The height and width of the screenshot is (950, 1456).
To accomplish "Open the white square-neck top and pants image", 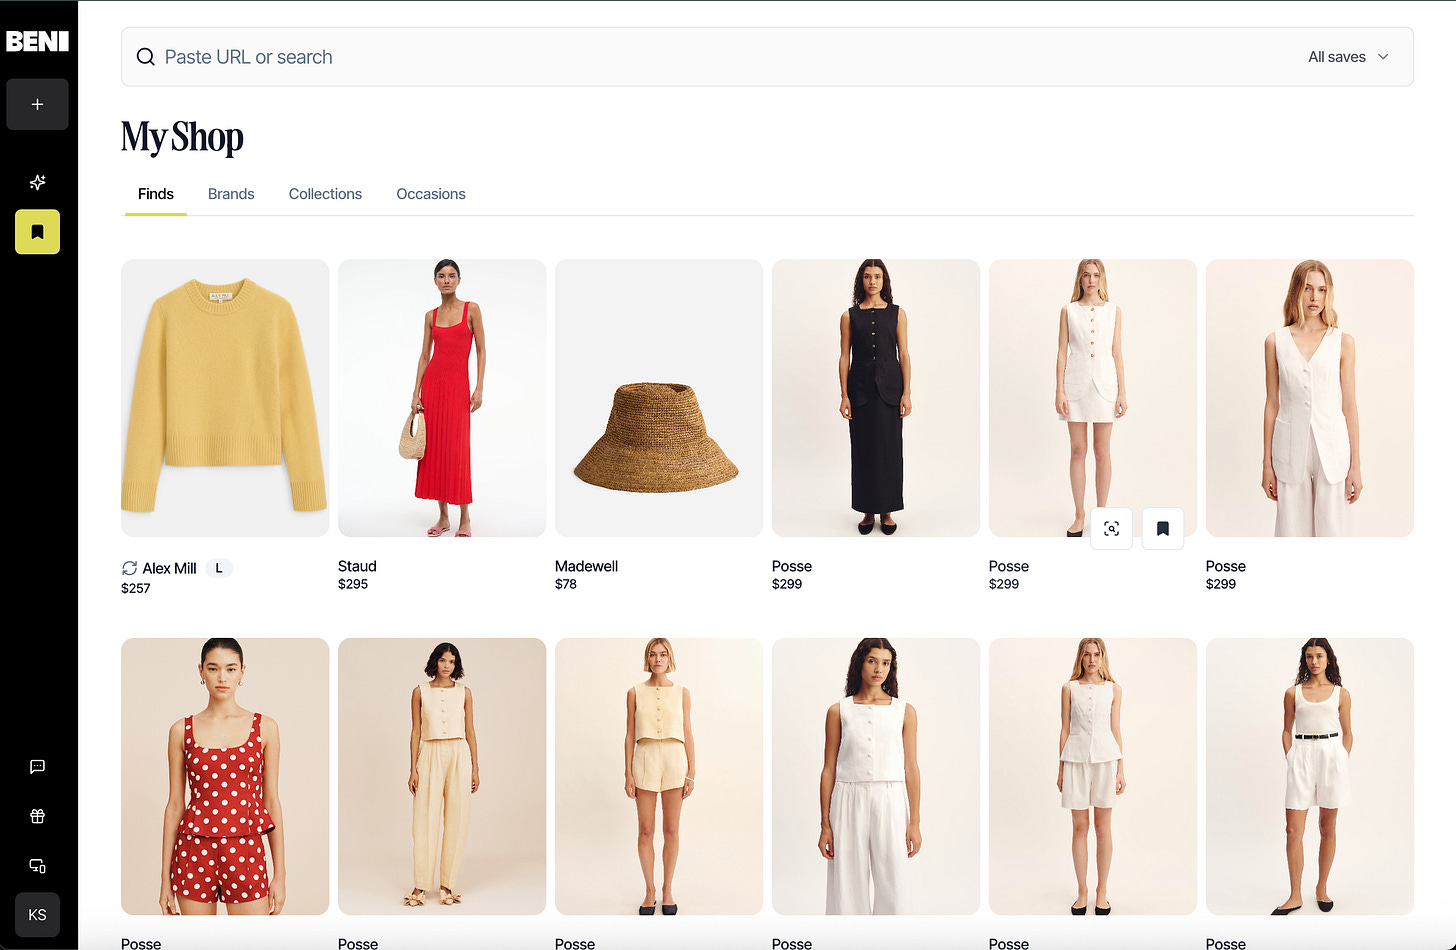I will 876,776.
